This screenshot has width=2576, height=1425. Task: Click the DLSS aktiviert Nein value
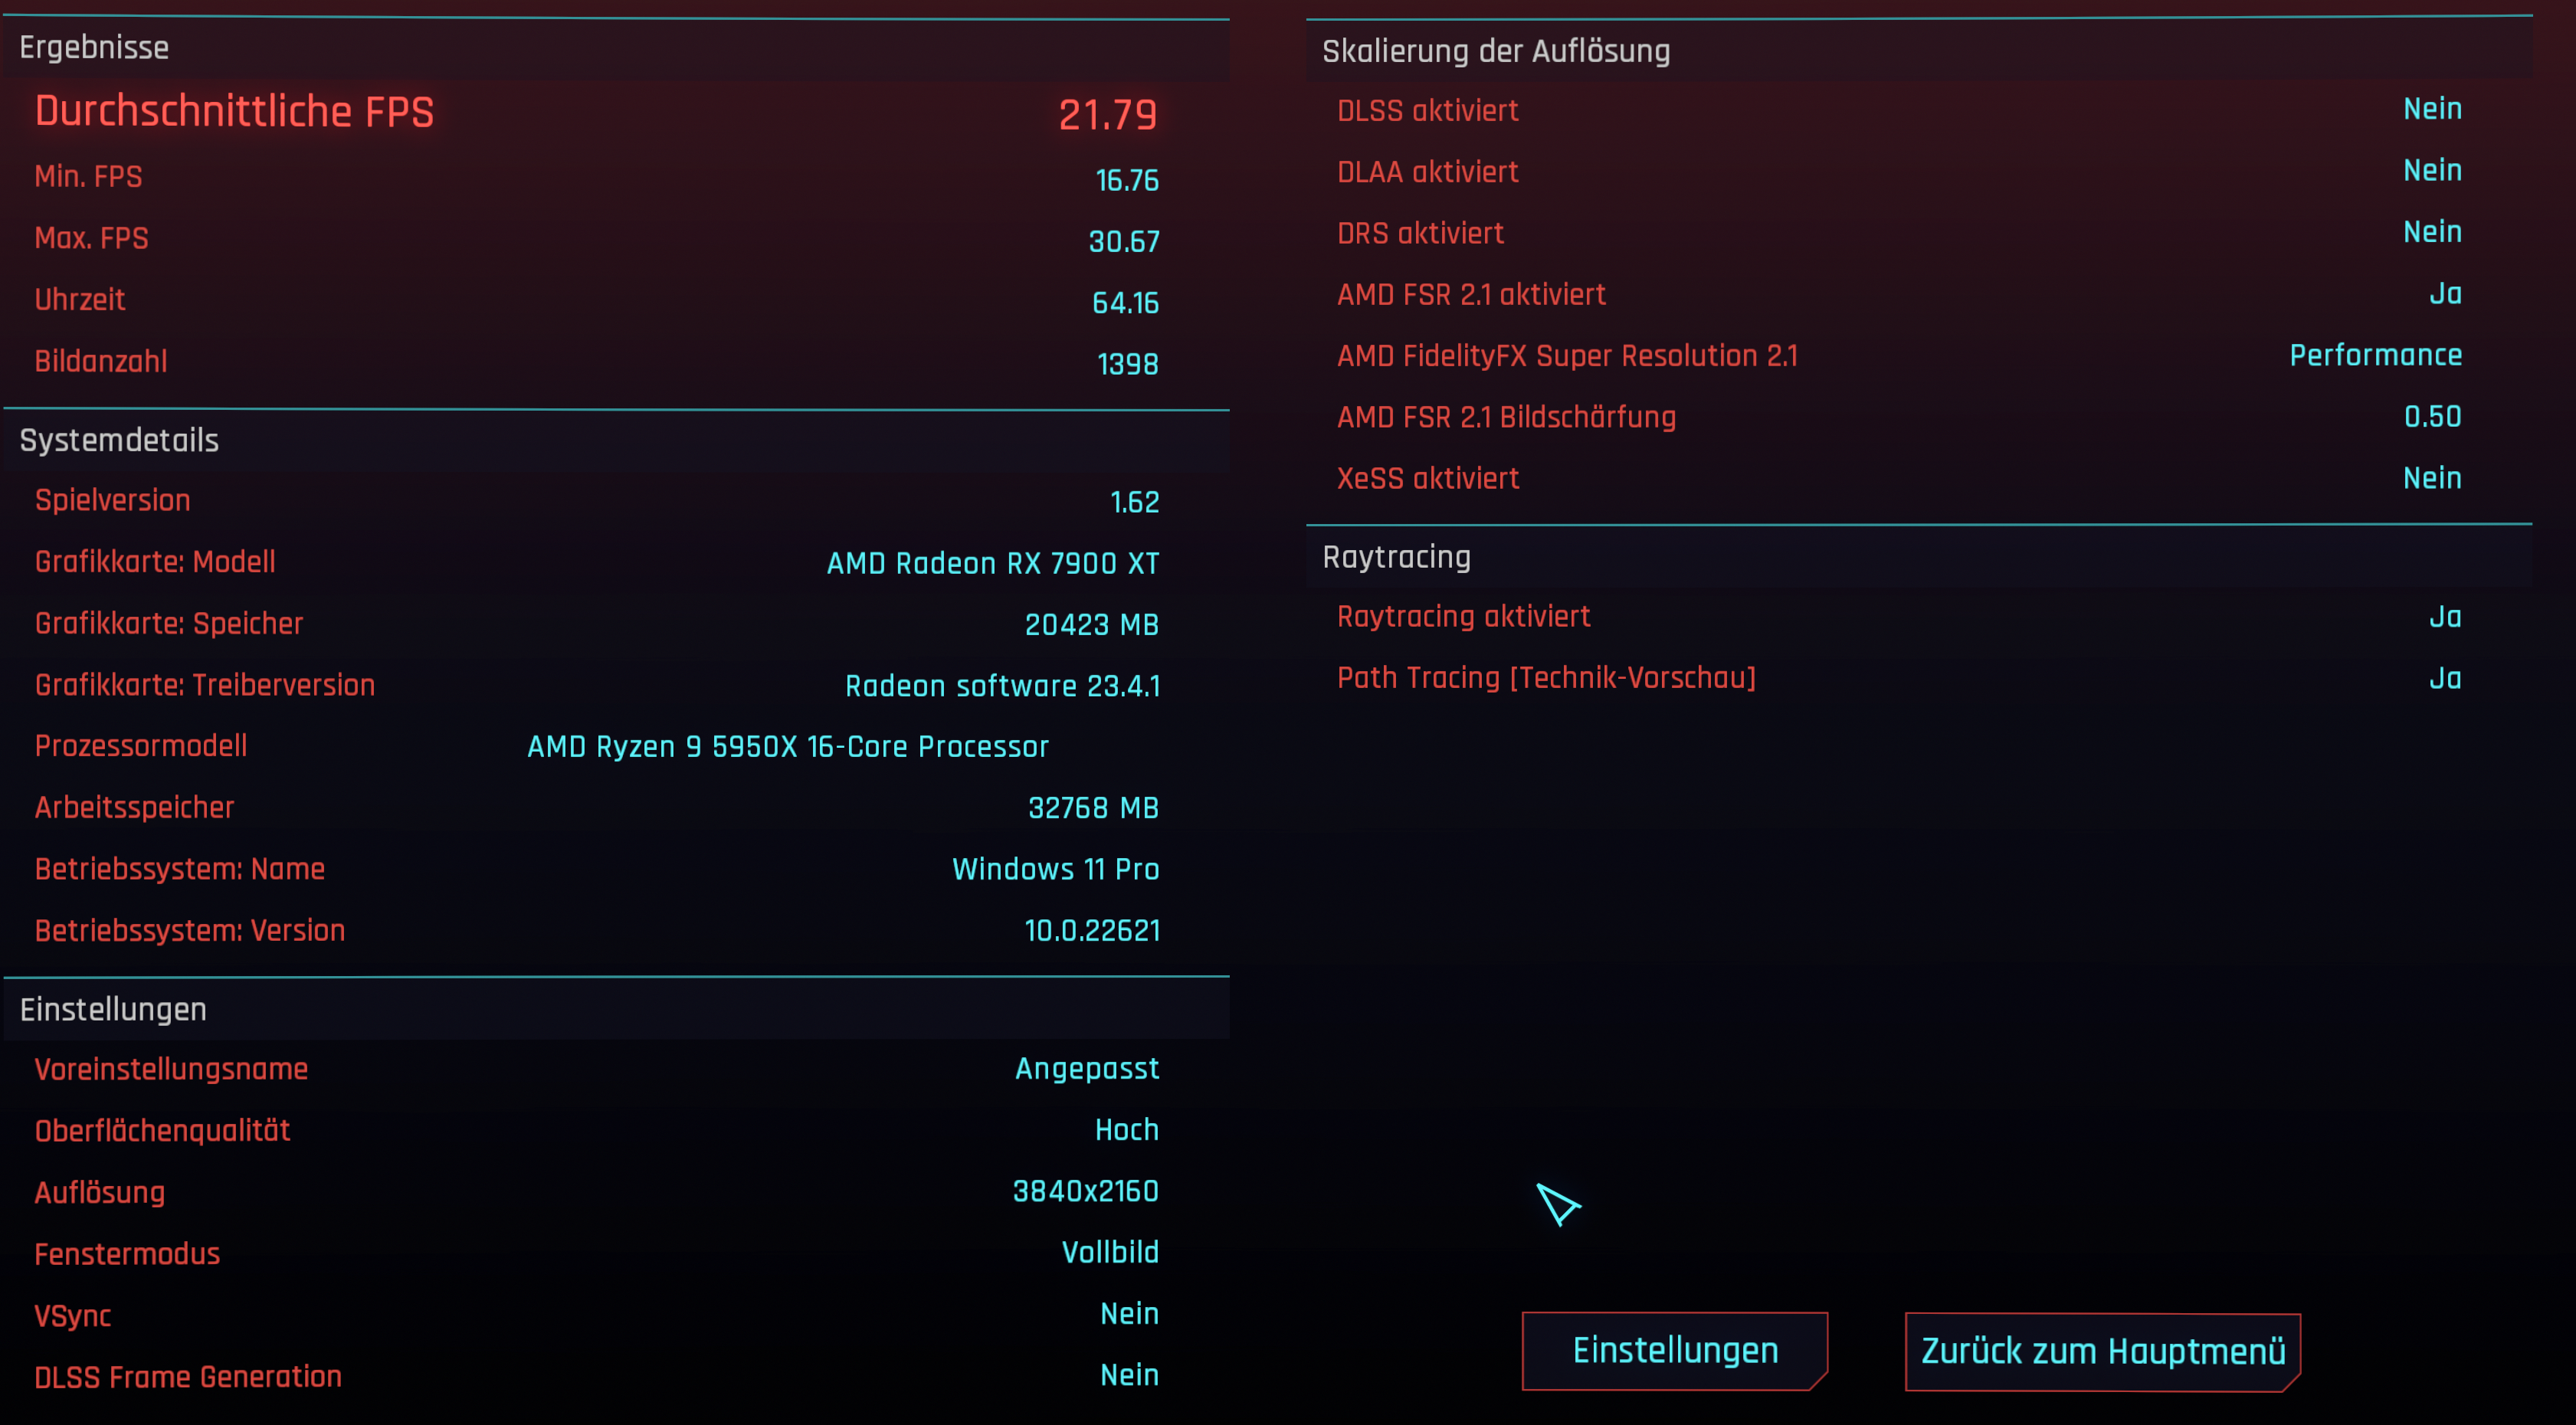2431,109
